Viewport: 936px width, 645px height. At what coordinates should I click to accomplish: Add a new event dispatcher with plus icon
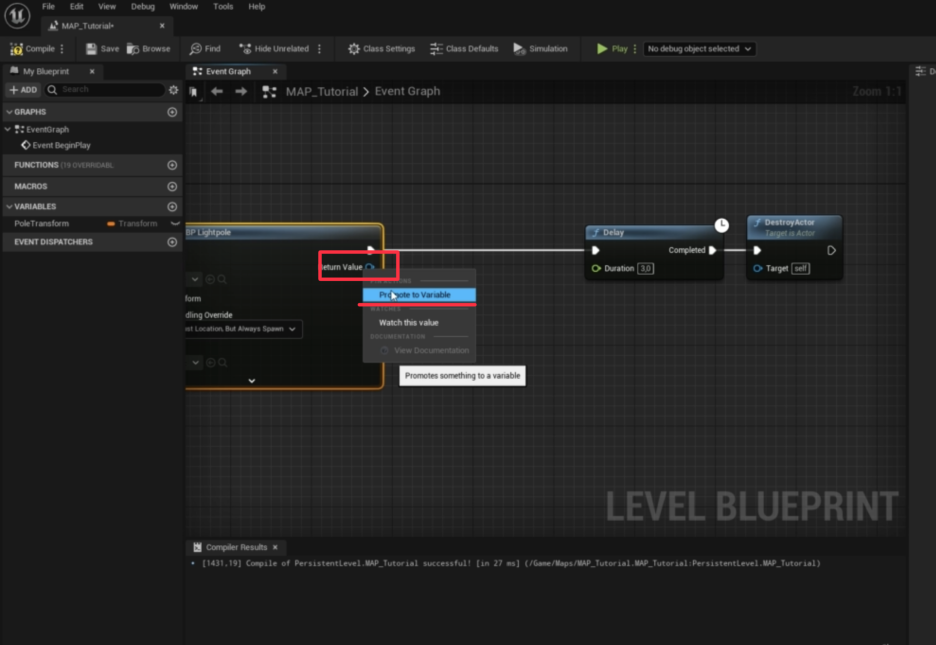click(172, 242)
